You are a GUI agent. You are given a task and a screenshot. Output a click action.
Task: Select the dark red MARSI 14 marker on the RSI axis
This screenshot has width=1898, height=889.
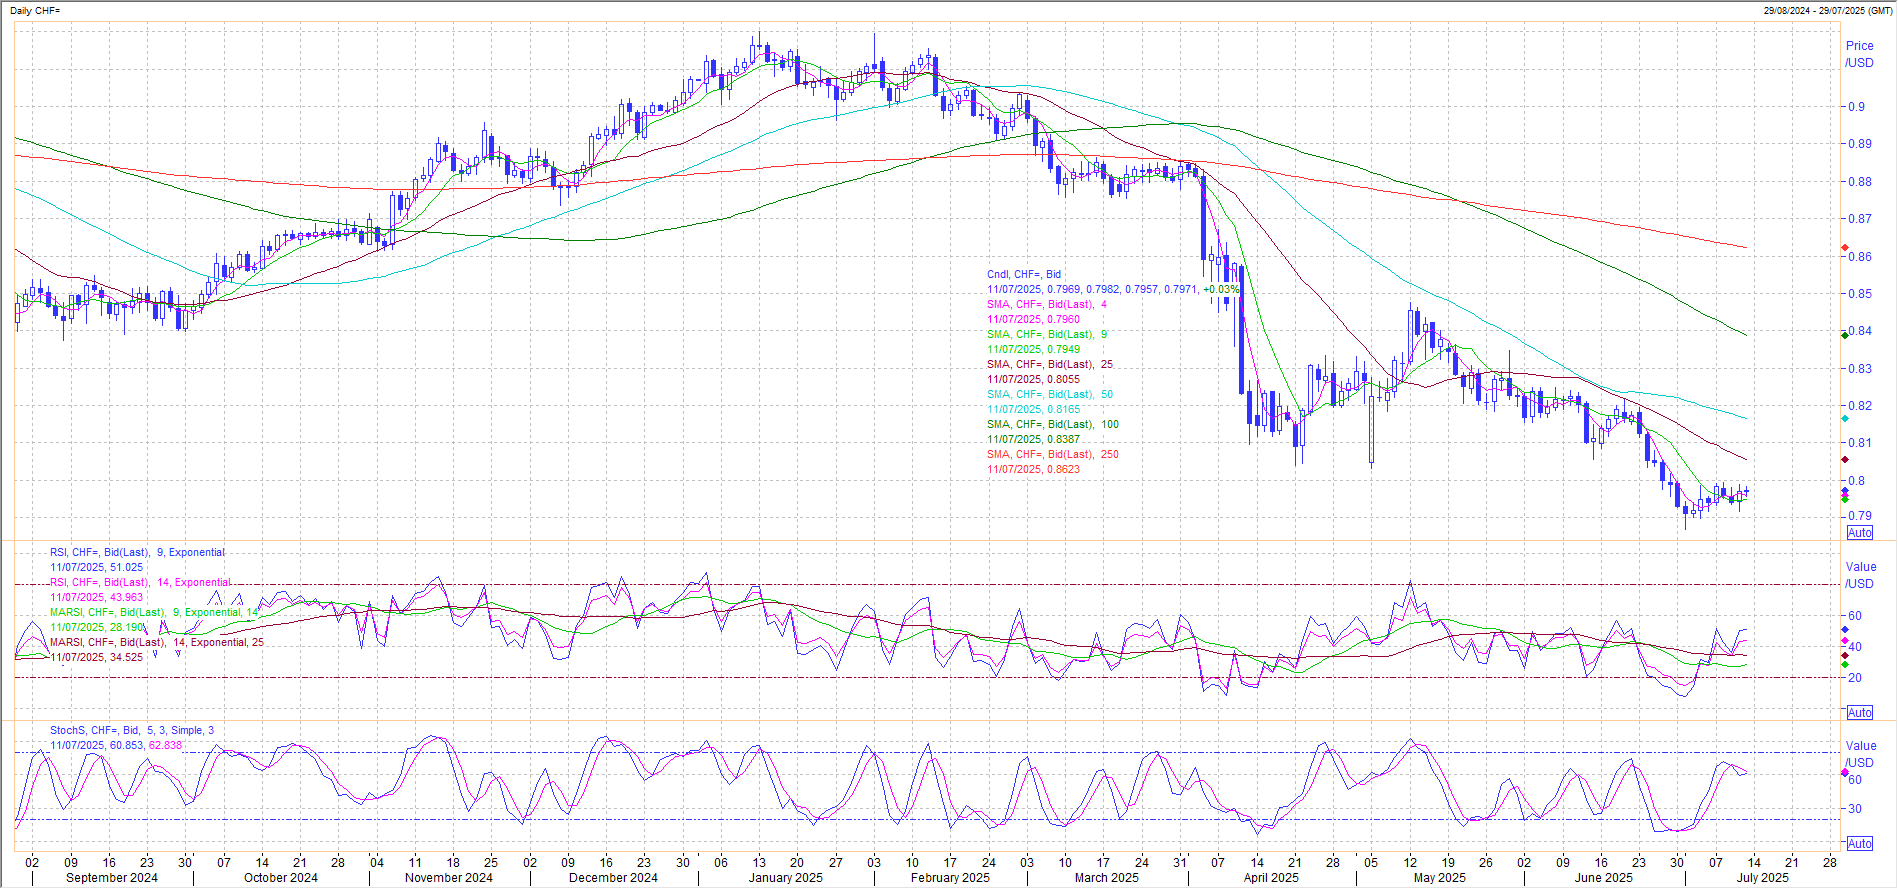click(x=1845, y=656)
